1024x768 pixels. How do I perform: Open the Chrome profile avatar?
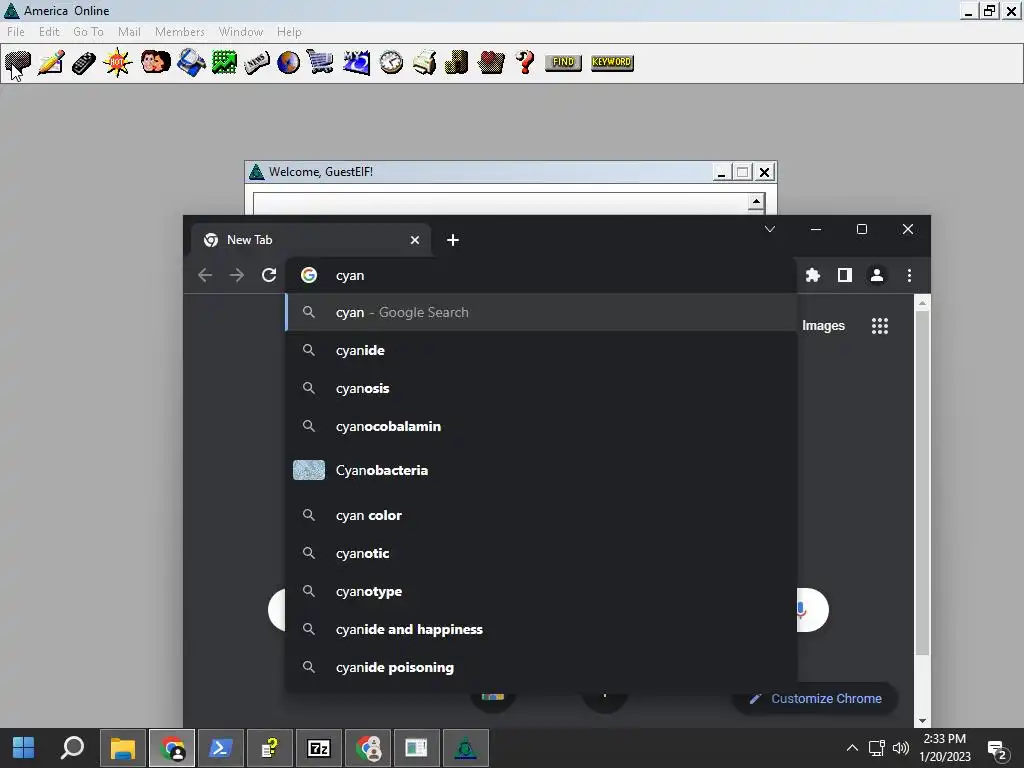(x=877, y=276)
